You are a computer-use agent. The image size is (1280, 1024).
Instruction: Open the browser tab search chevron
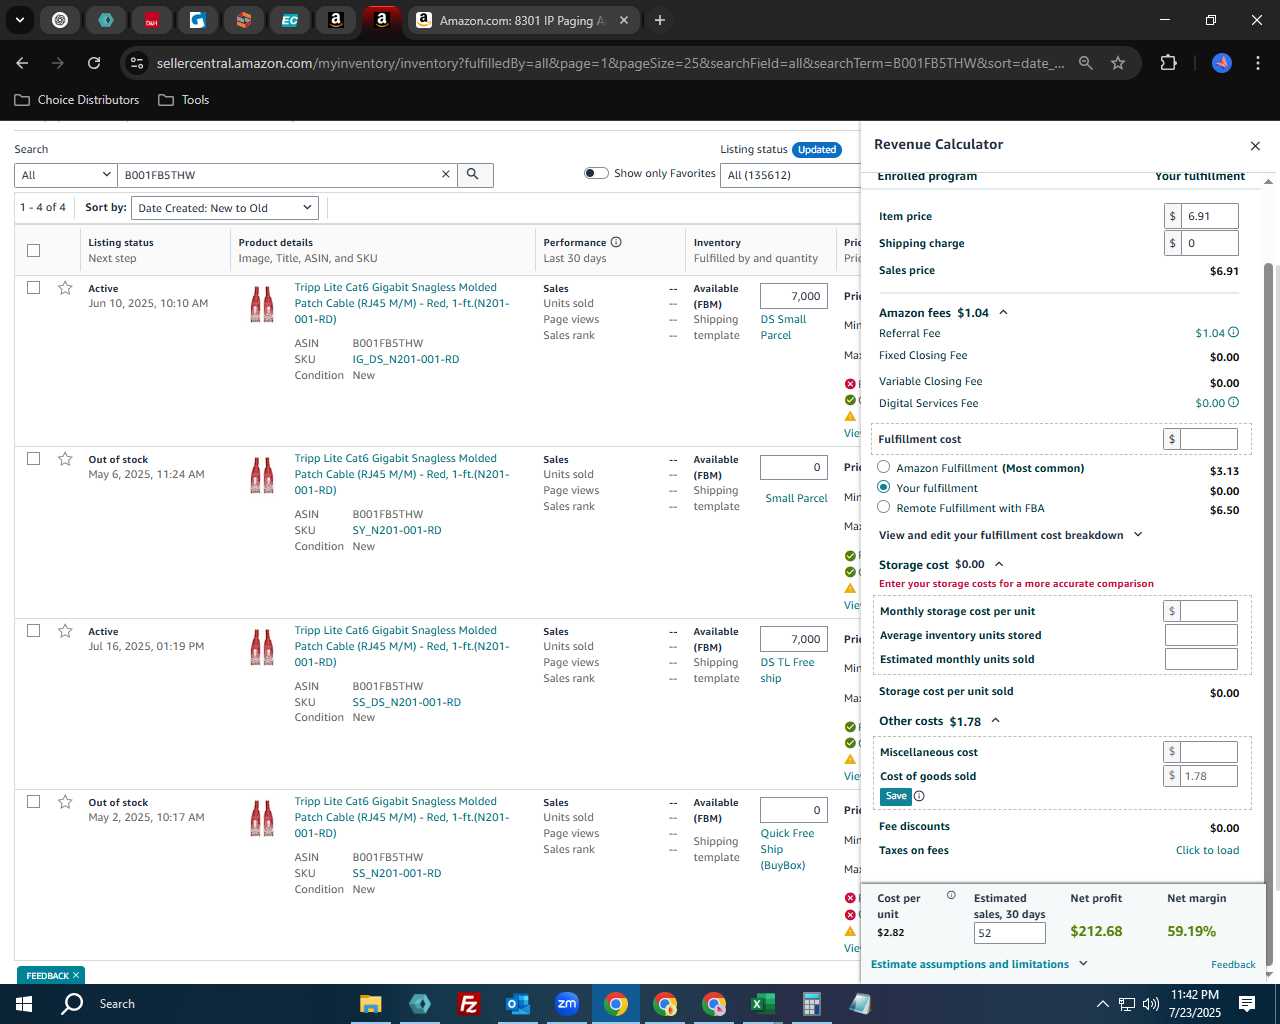20,20
